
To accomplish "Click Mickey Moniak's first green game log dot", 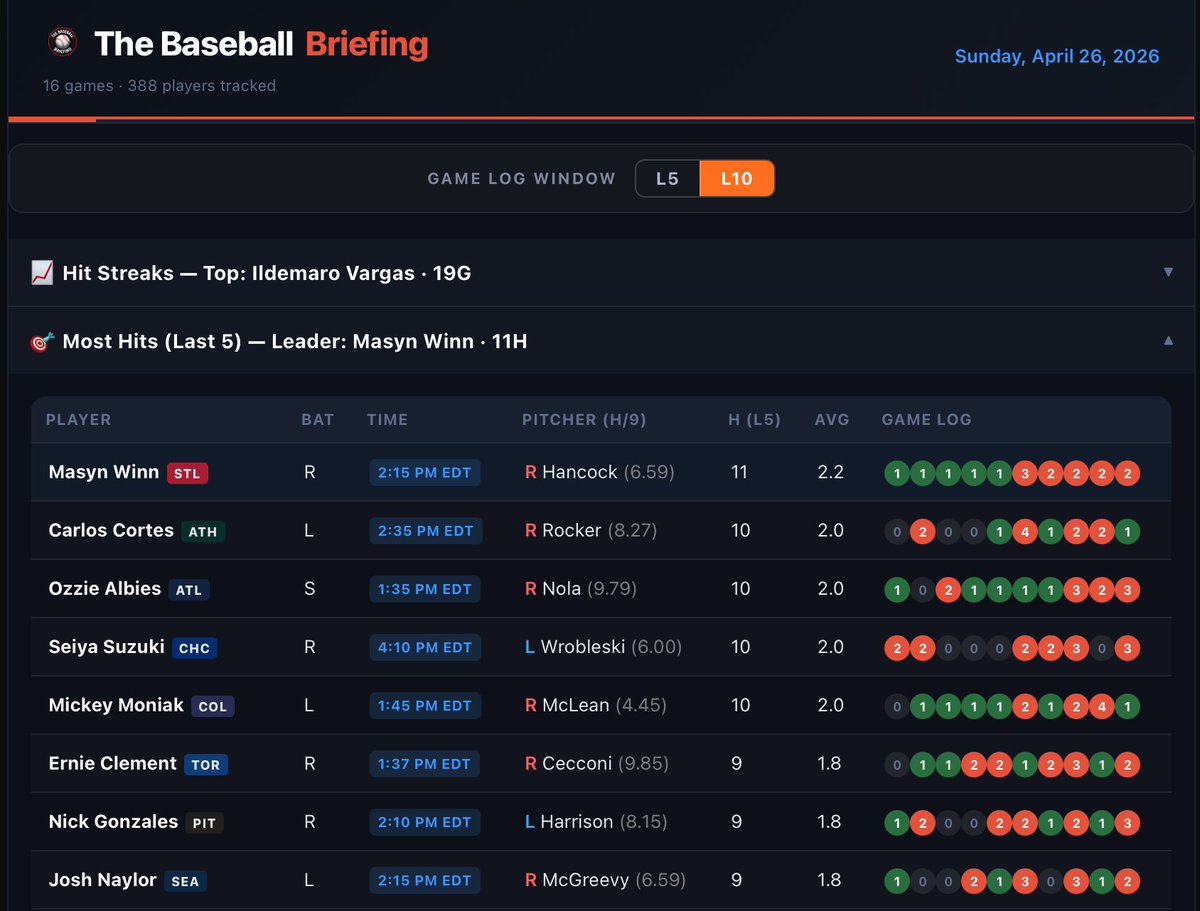I will [923, 705].
